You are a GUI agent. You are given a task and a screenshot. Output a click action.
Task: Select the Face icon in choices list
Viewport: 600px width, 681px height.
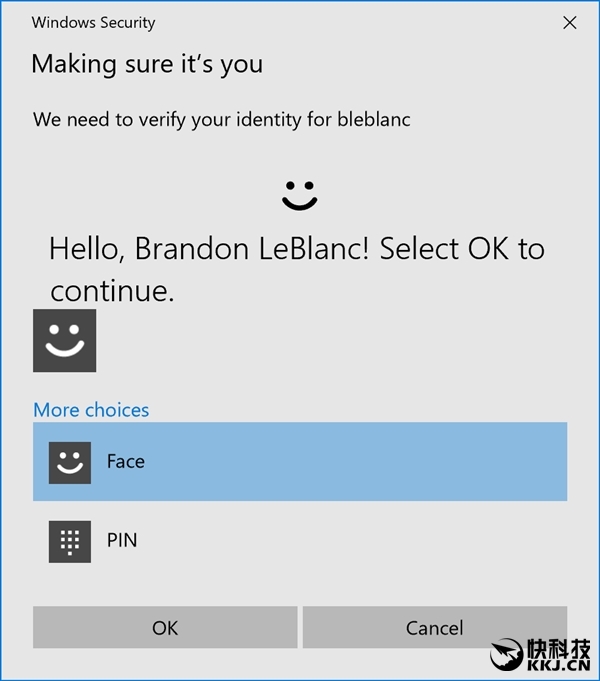(x=70, y=463)
